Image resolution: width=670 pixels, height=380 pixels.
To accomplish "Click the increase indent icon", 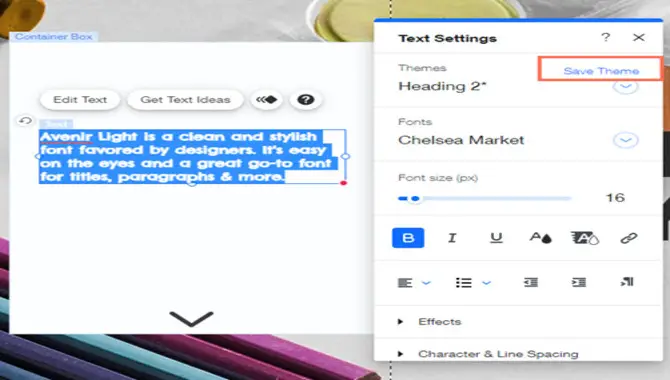I will click(579, 282).
